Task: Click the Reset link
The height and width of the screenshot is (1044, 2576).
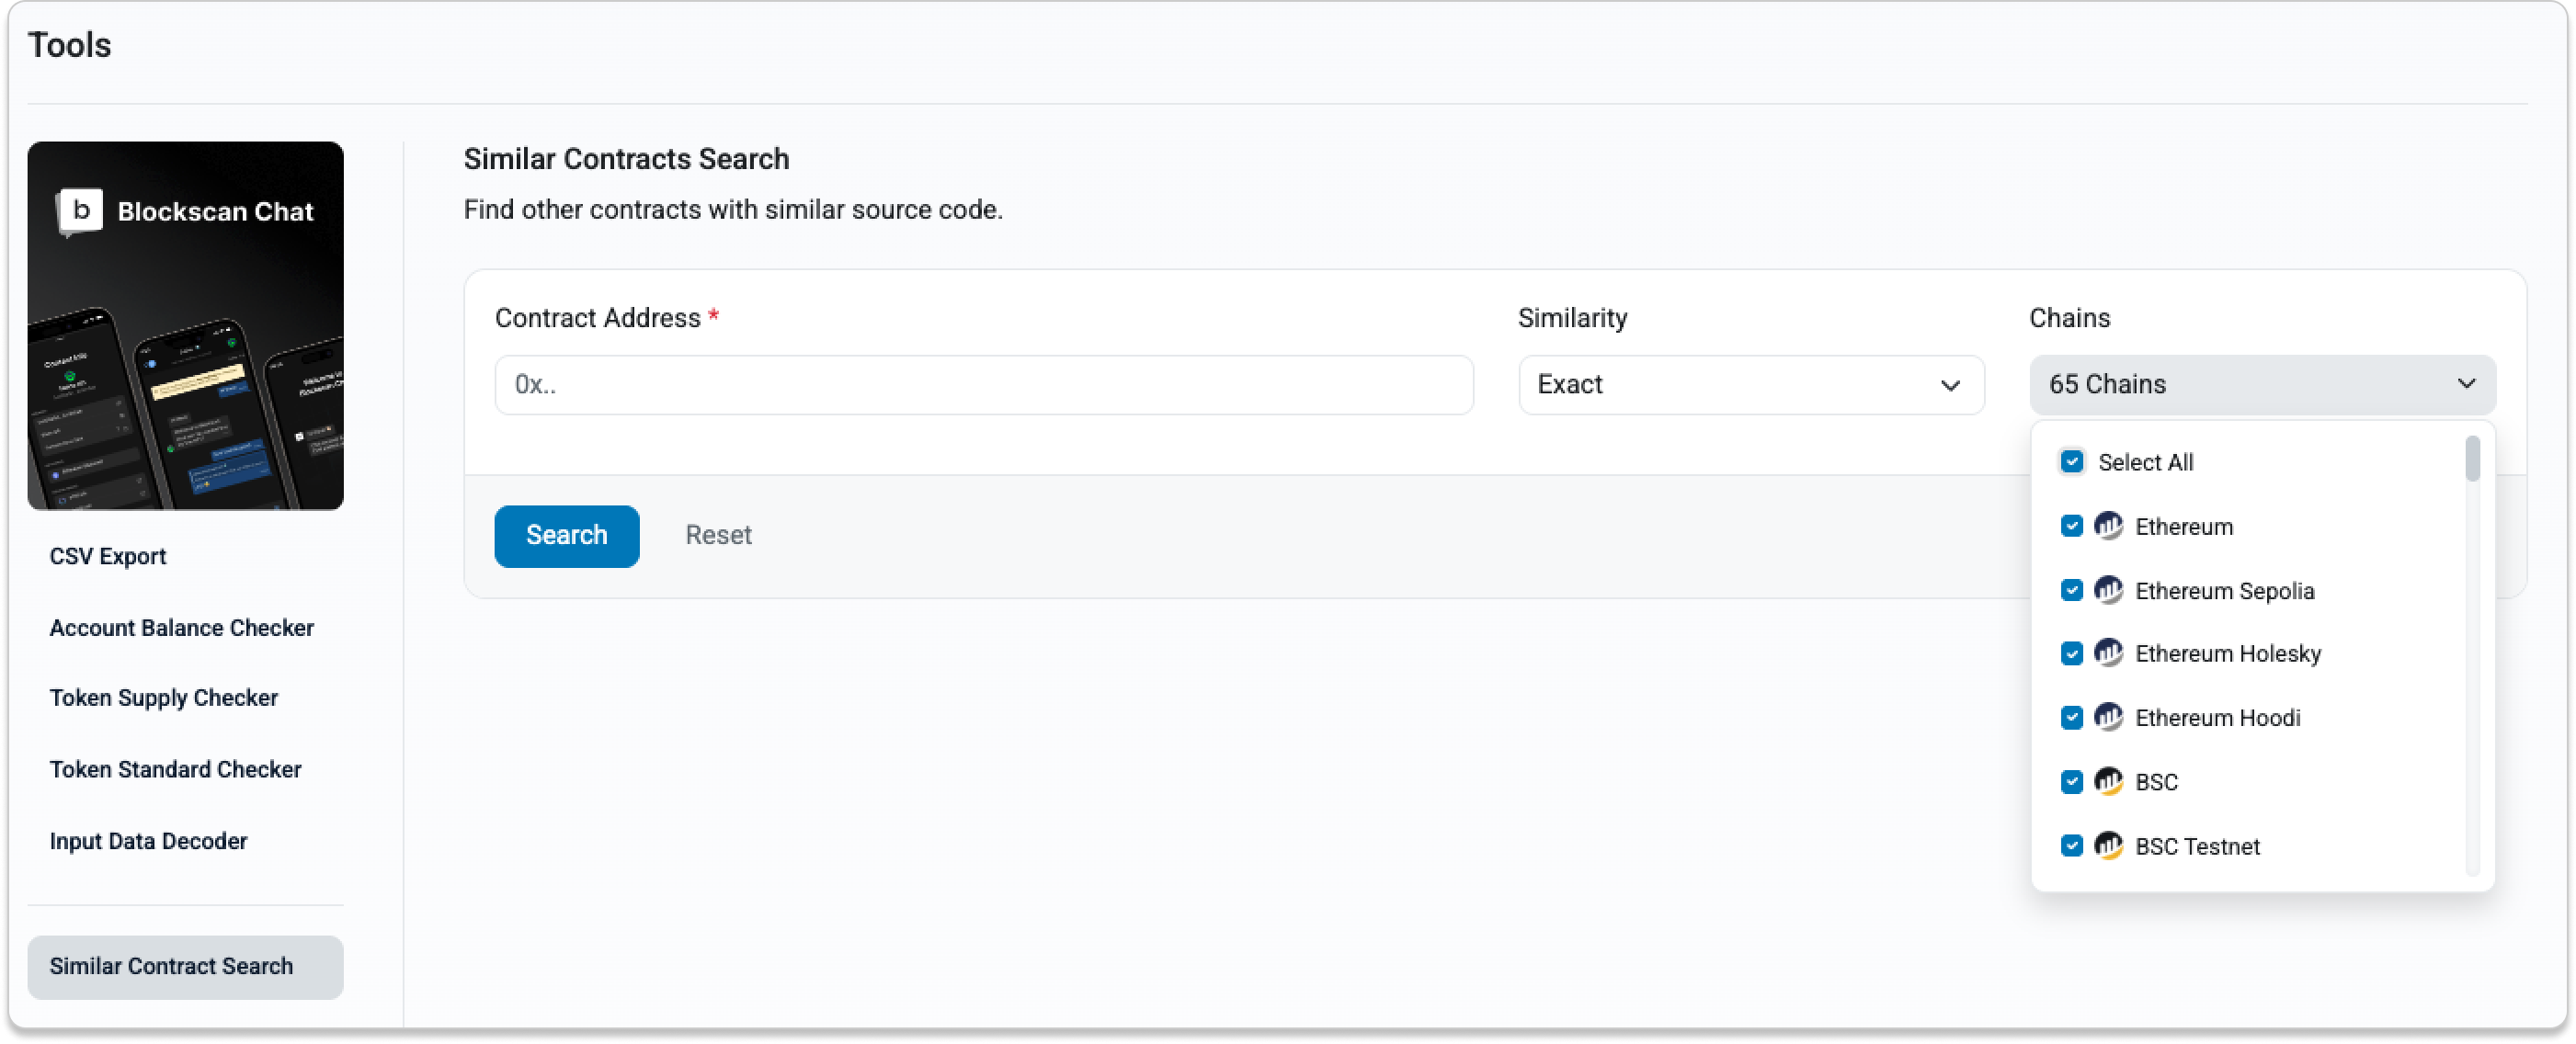Action: point(718,535)
